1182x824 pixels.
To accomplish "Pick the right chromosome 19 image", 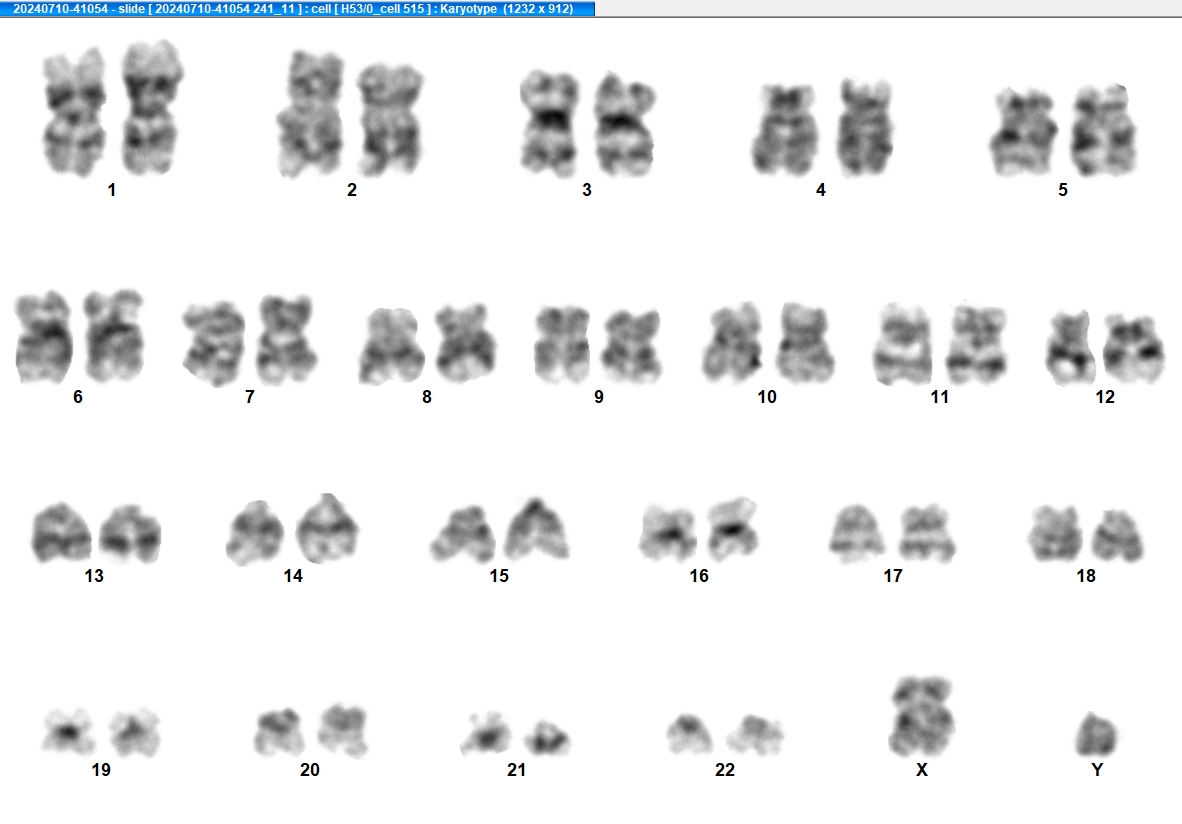I will coord(135,731).
